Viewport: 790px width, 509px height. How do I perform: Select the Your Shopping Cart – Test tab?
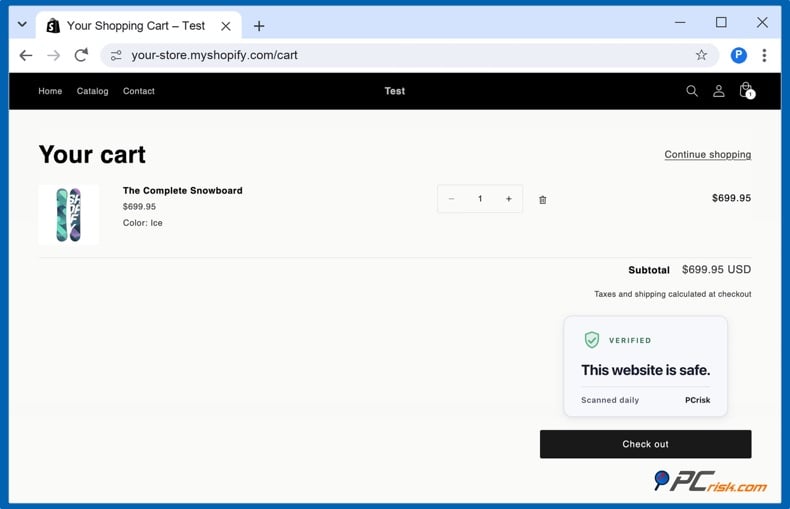coord(139,25)
